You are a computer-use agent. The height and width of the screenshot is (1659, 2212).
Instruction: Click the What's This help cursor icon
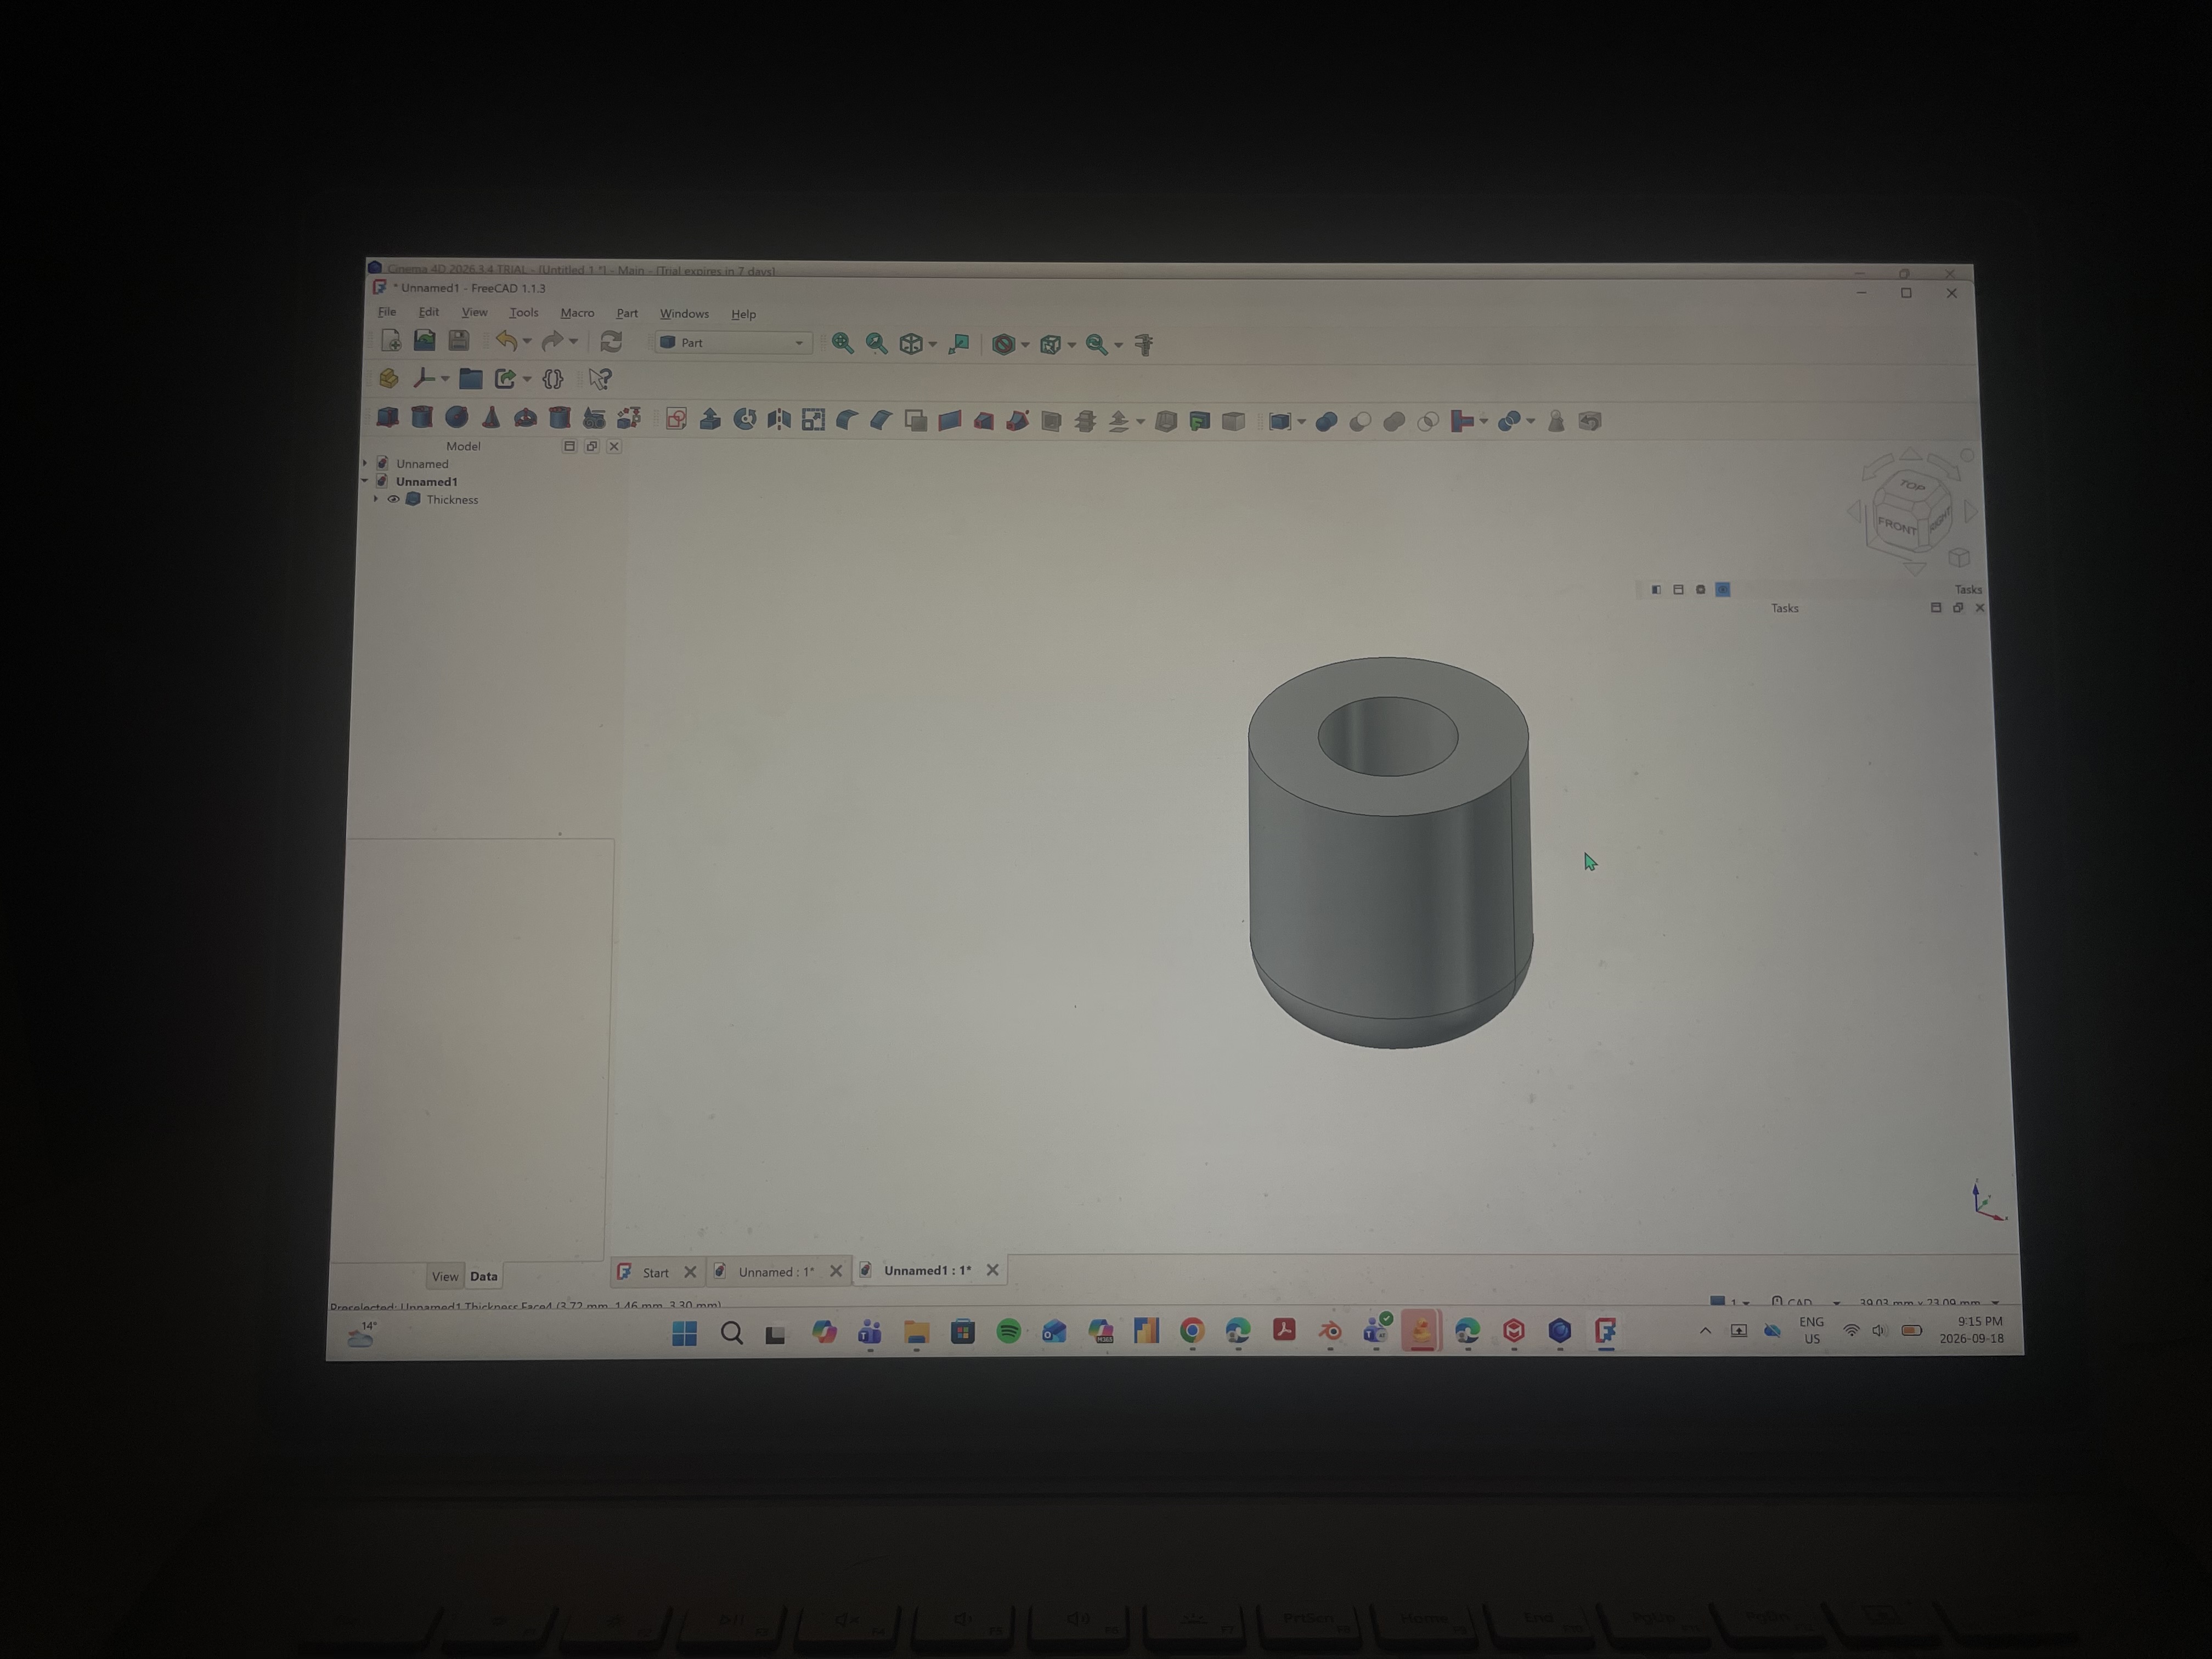(x=600, y=379)
